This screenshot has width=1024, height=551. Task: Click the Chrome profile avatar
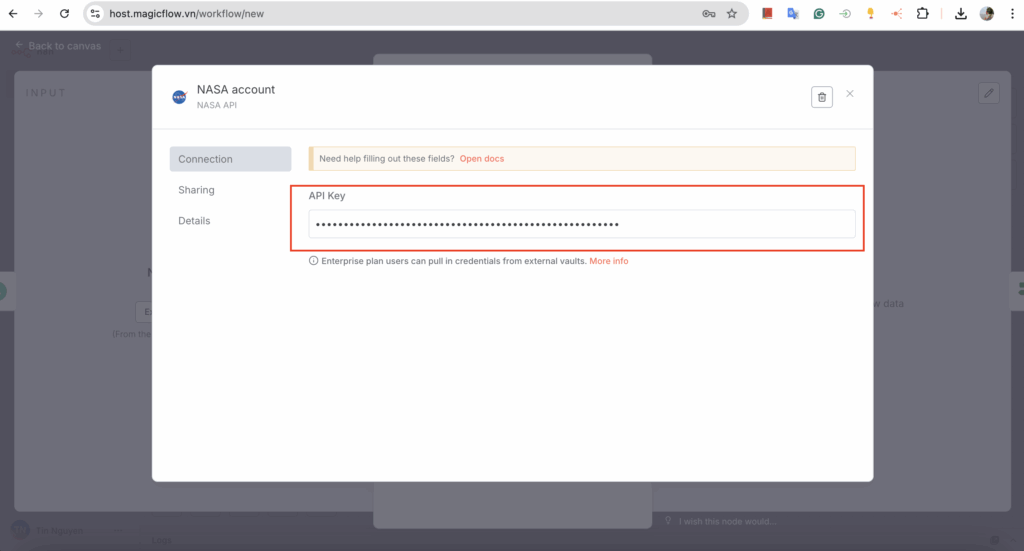tap(987, 14)
